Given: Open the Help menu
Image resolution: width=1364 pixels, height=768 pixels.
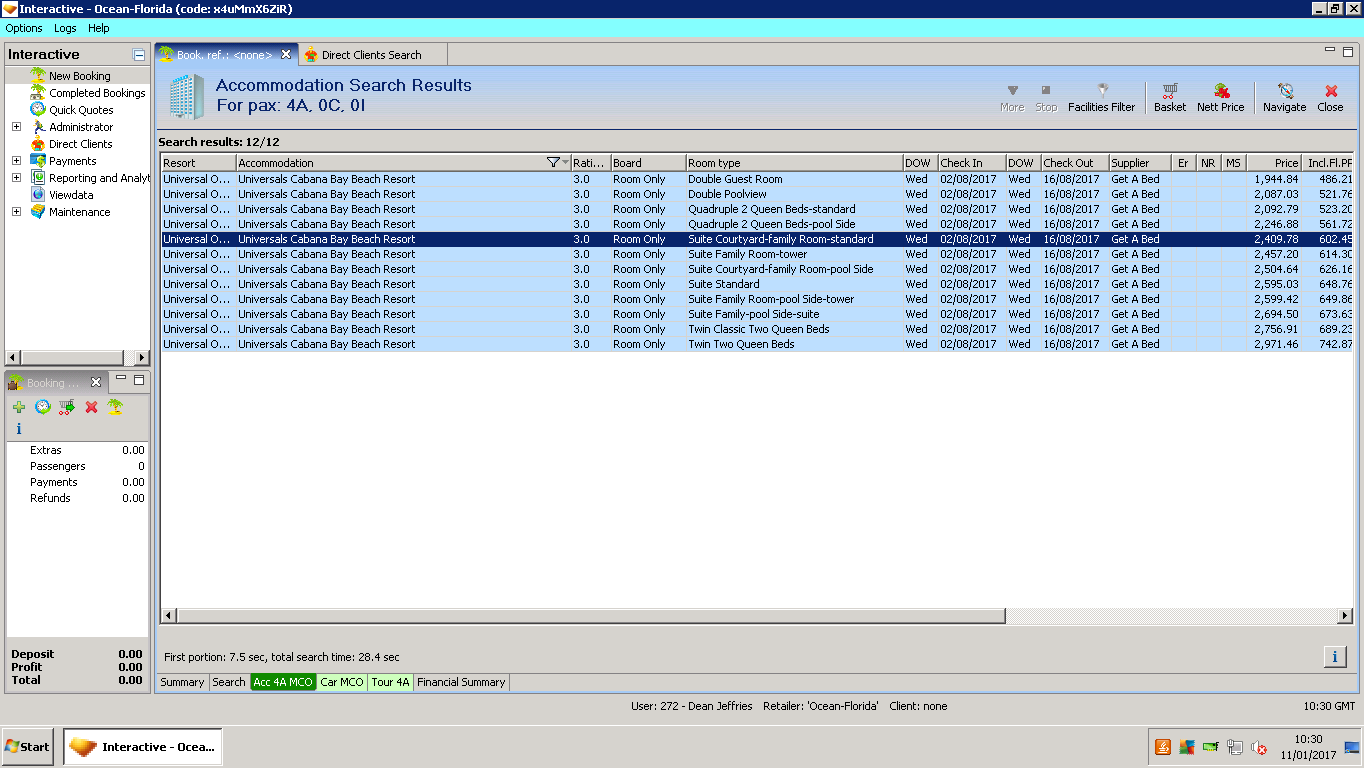Looking at the screenshot, I should coord(99,29).
